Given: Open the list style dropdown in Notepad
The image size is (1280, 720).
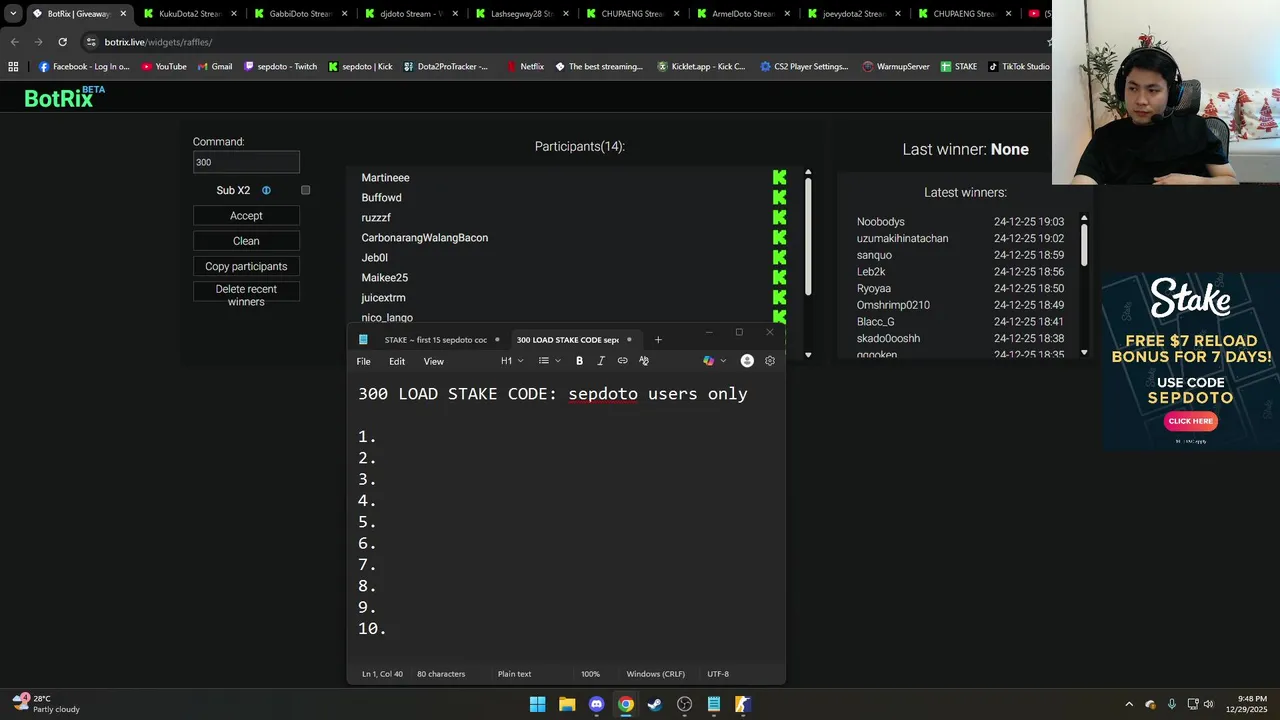Looking at the screenshot, I should coord(549,361).
